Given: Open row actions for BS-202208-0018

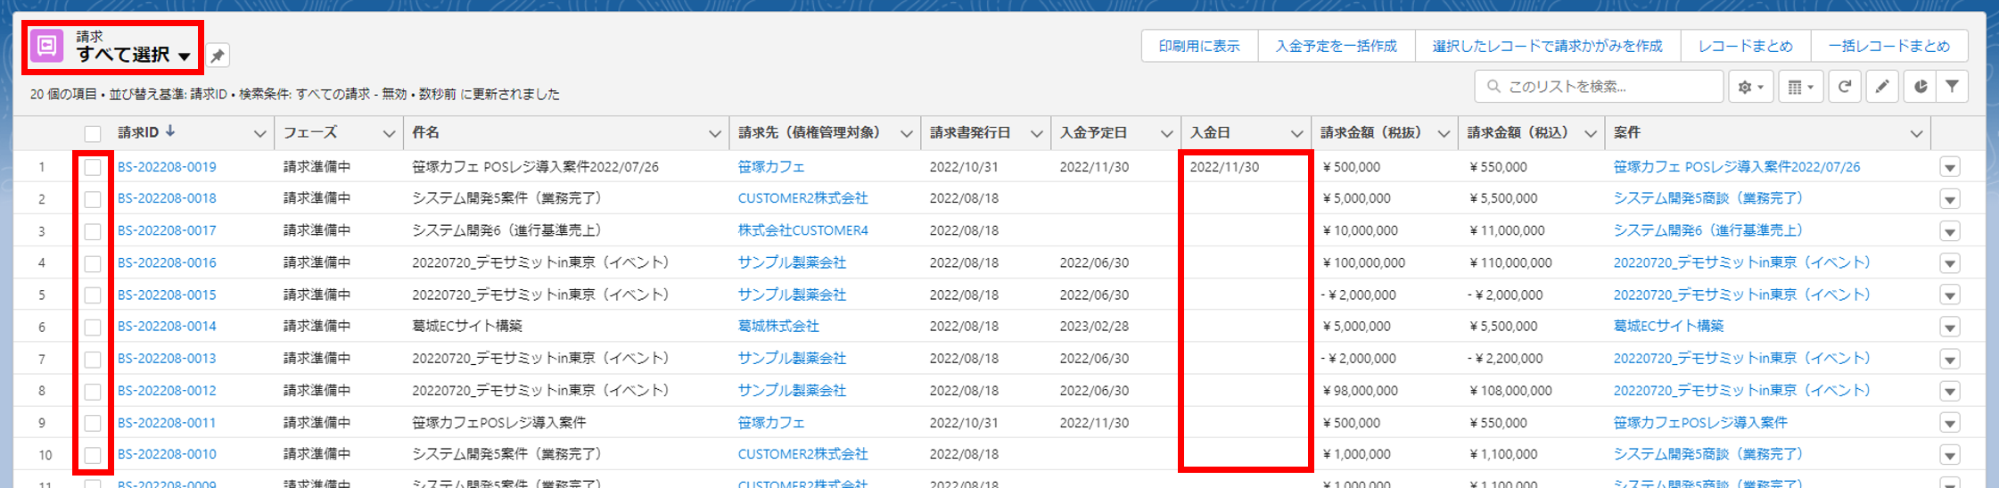Looking at the screenshot, I should (1950, 199).
